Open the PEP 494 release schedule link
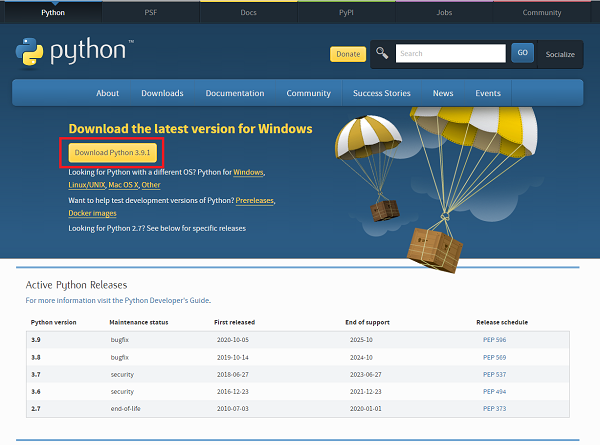Image resolution: width=600 pixels, height=445 pixels. [494, 391]
